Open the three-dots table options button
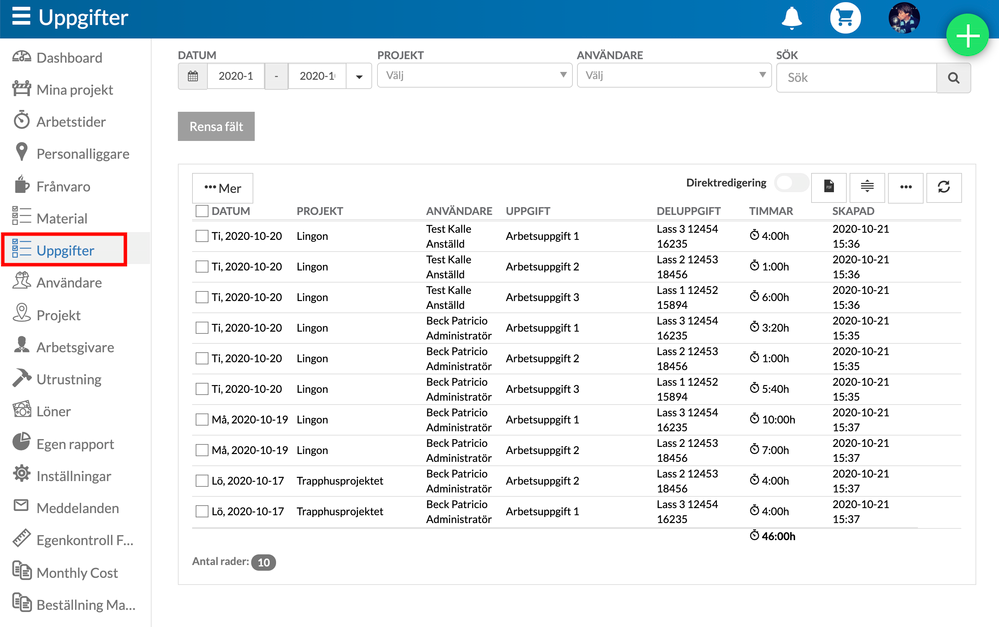The width and height of the screenshot is (999, 627). coord(905,187)
